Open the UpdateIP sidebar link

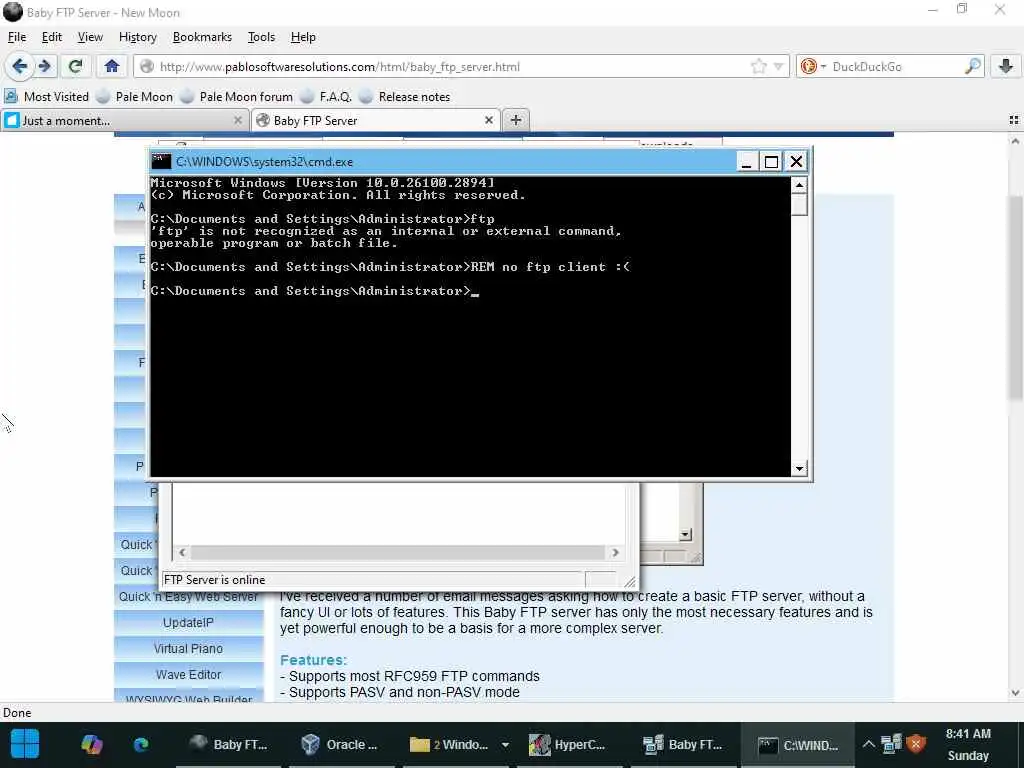pyautogui.click(x=188, y=622)
